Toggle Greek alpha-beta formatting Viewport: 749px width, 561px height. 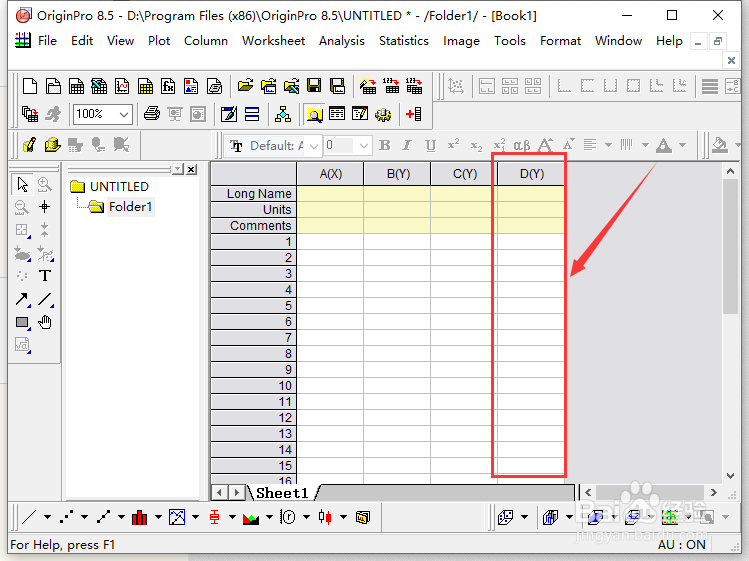(x=522, y=145)
